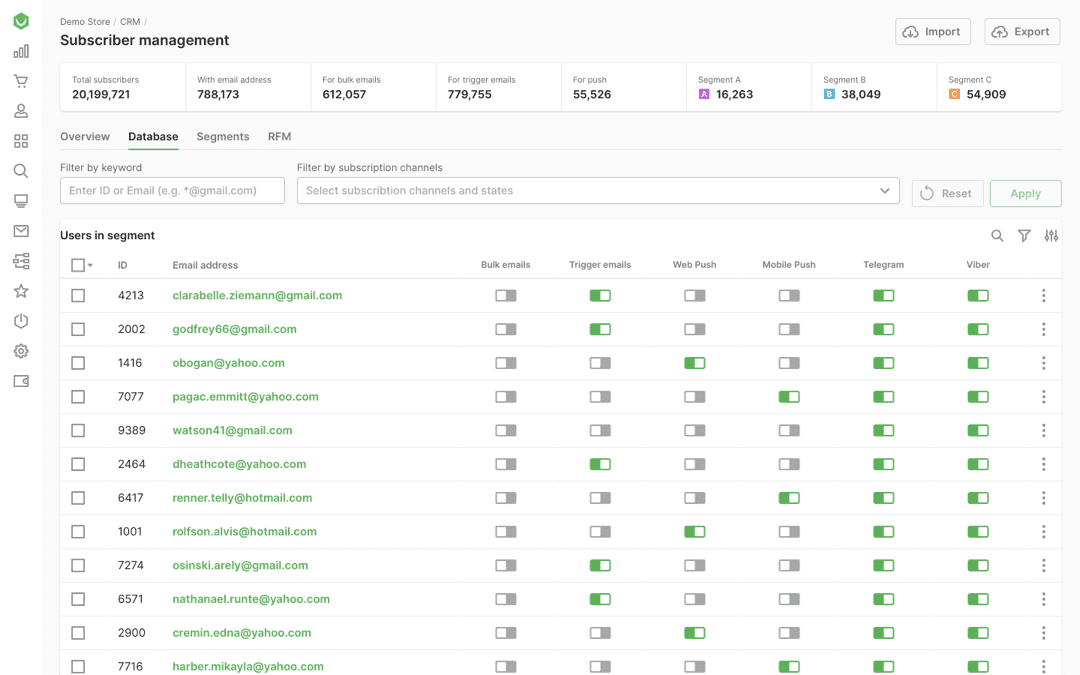Click the funnel filter icon above table
This screenshot has width=1080, height=675.
point(1024,236)
